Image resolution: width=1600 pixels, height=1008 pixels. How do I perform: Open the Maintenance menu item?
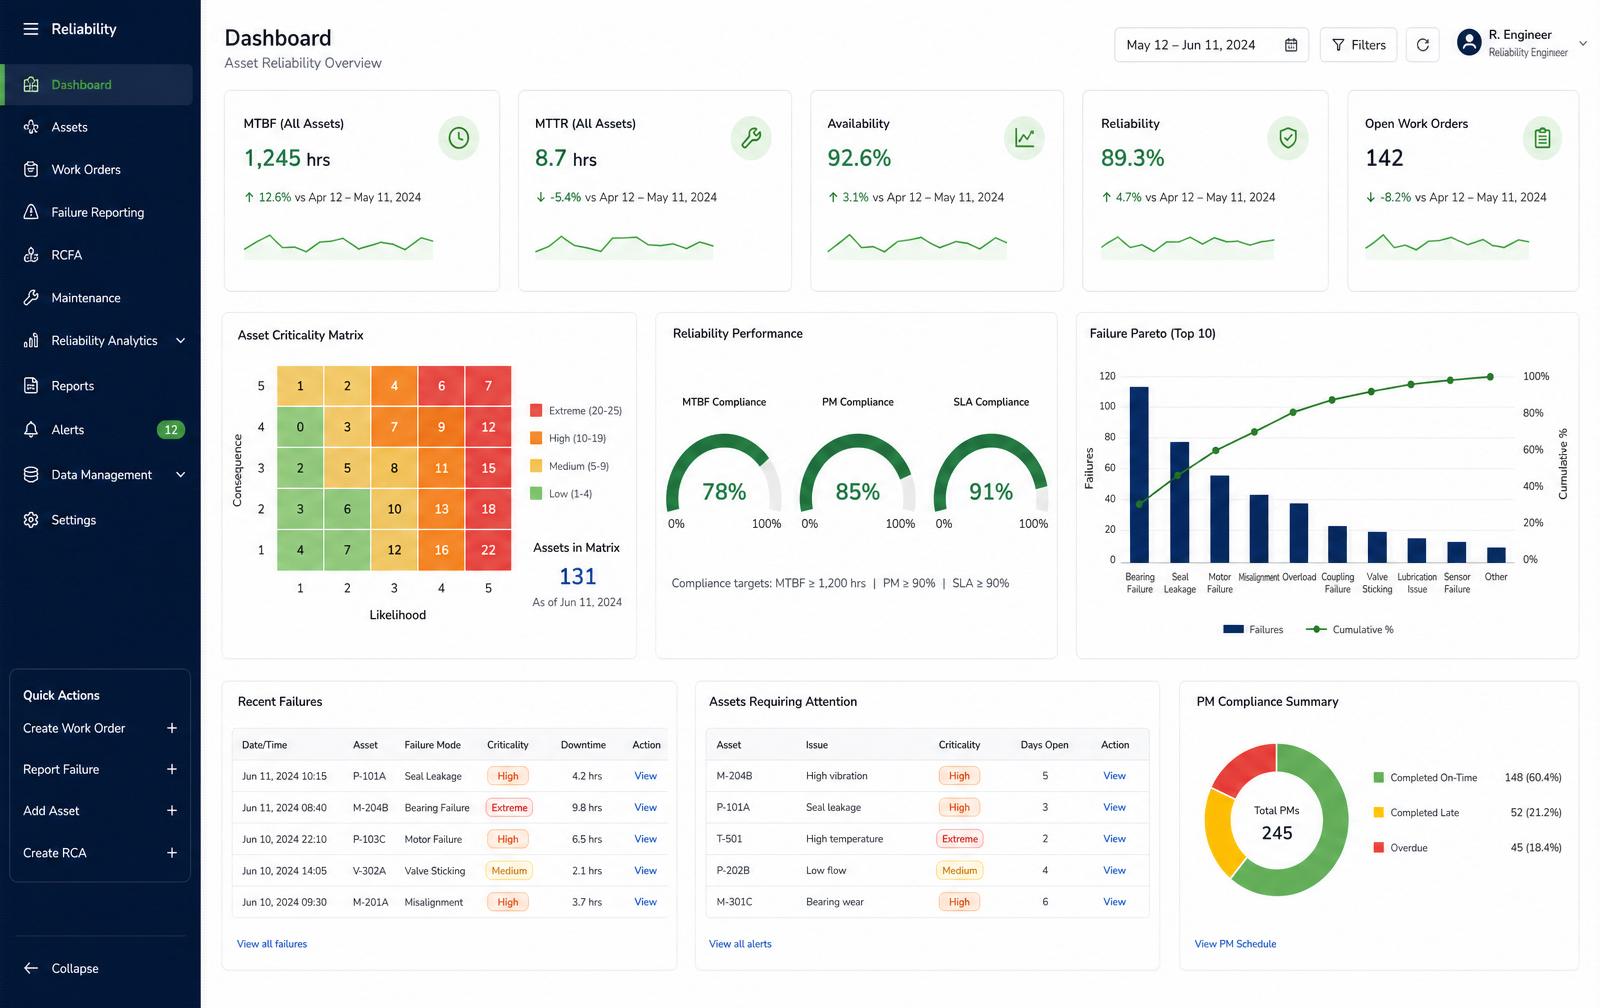97,298
